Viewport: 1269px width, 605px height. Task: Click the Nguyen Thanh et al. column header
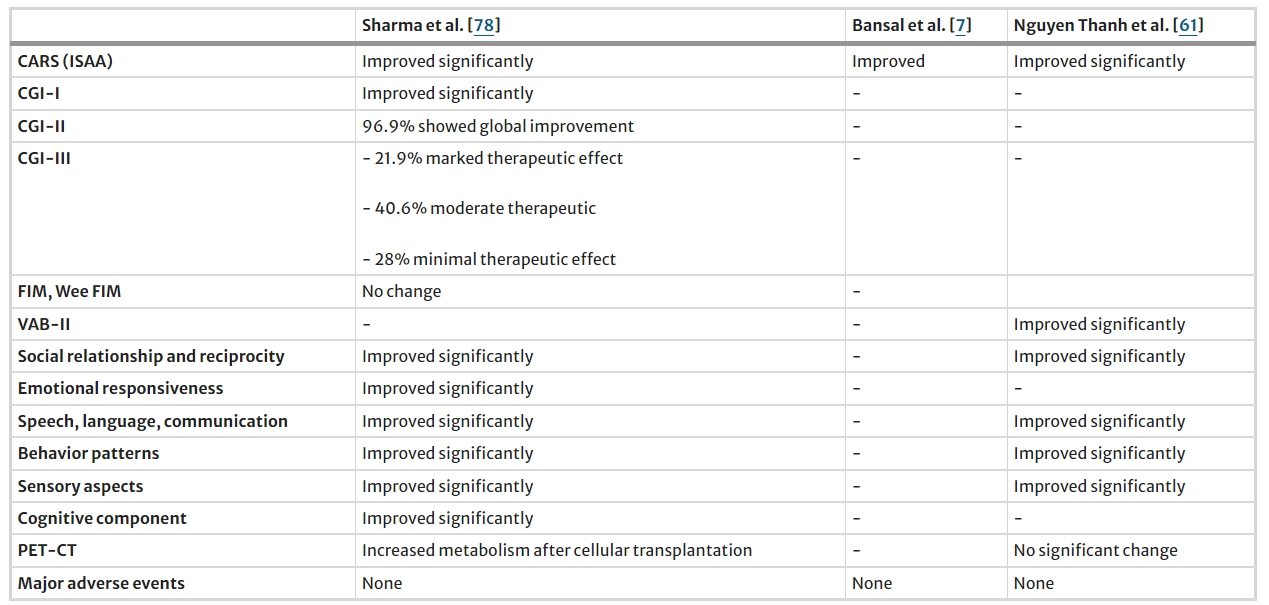tap(1092, 26)
